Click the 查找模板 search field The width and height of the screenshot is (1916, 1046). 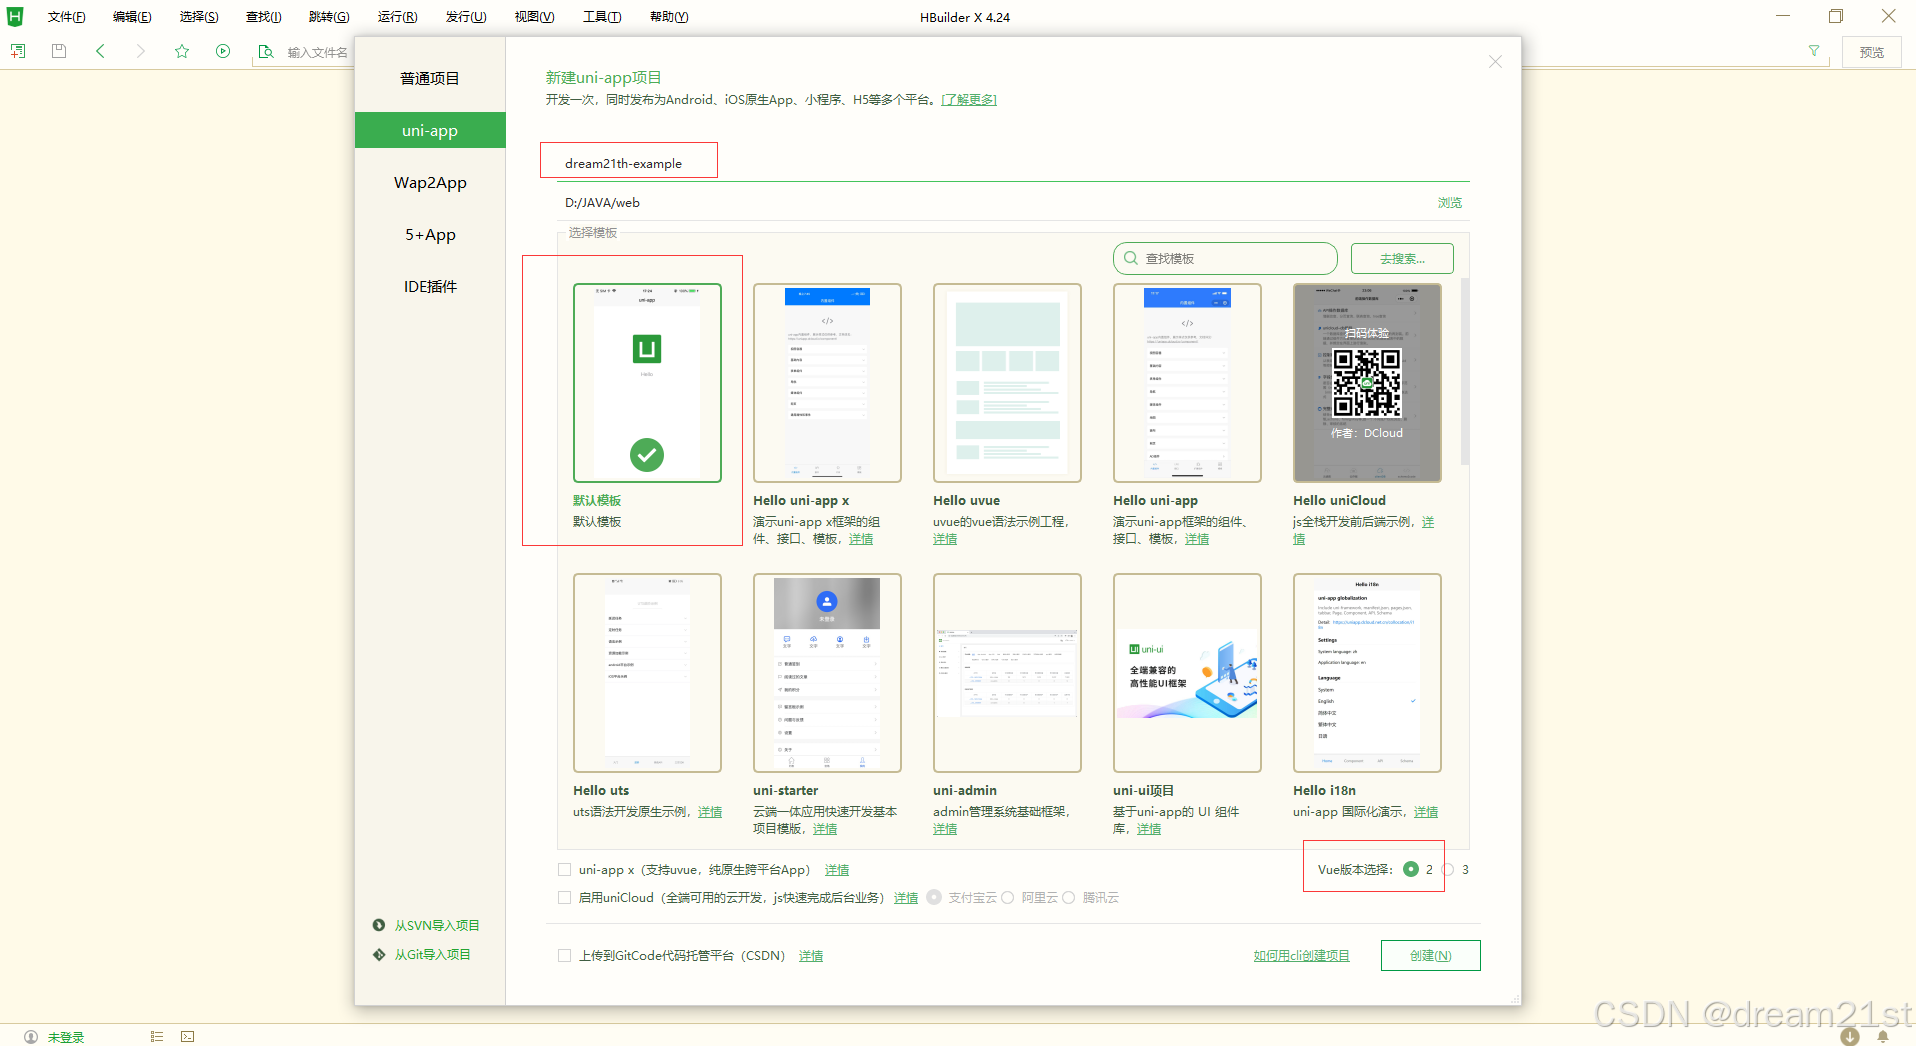[1225, 258]
